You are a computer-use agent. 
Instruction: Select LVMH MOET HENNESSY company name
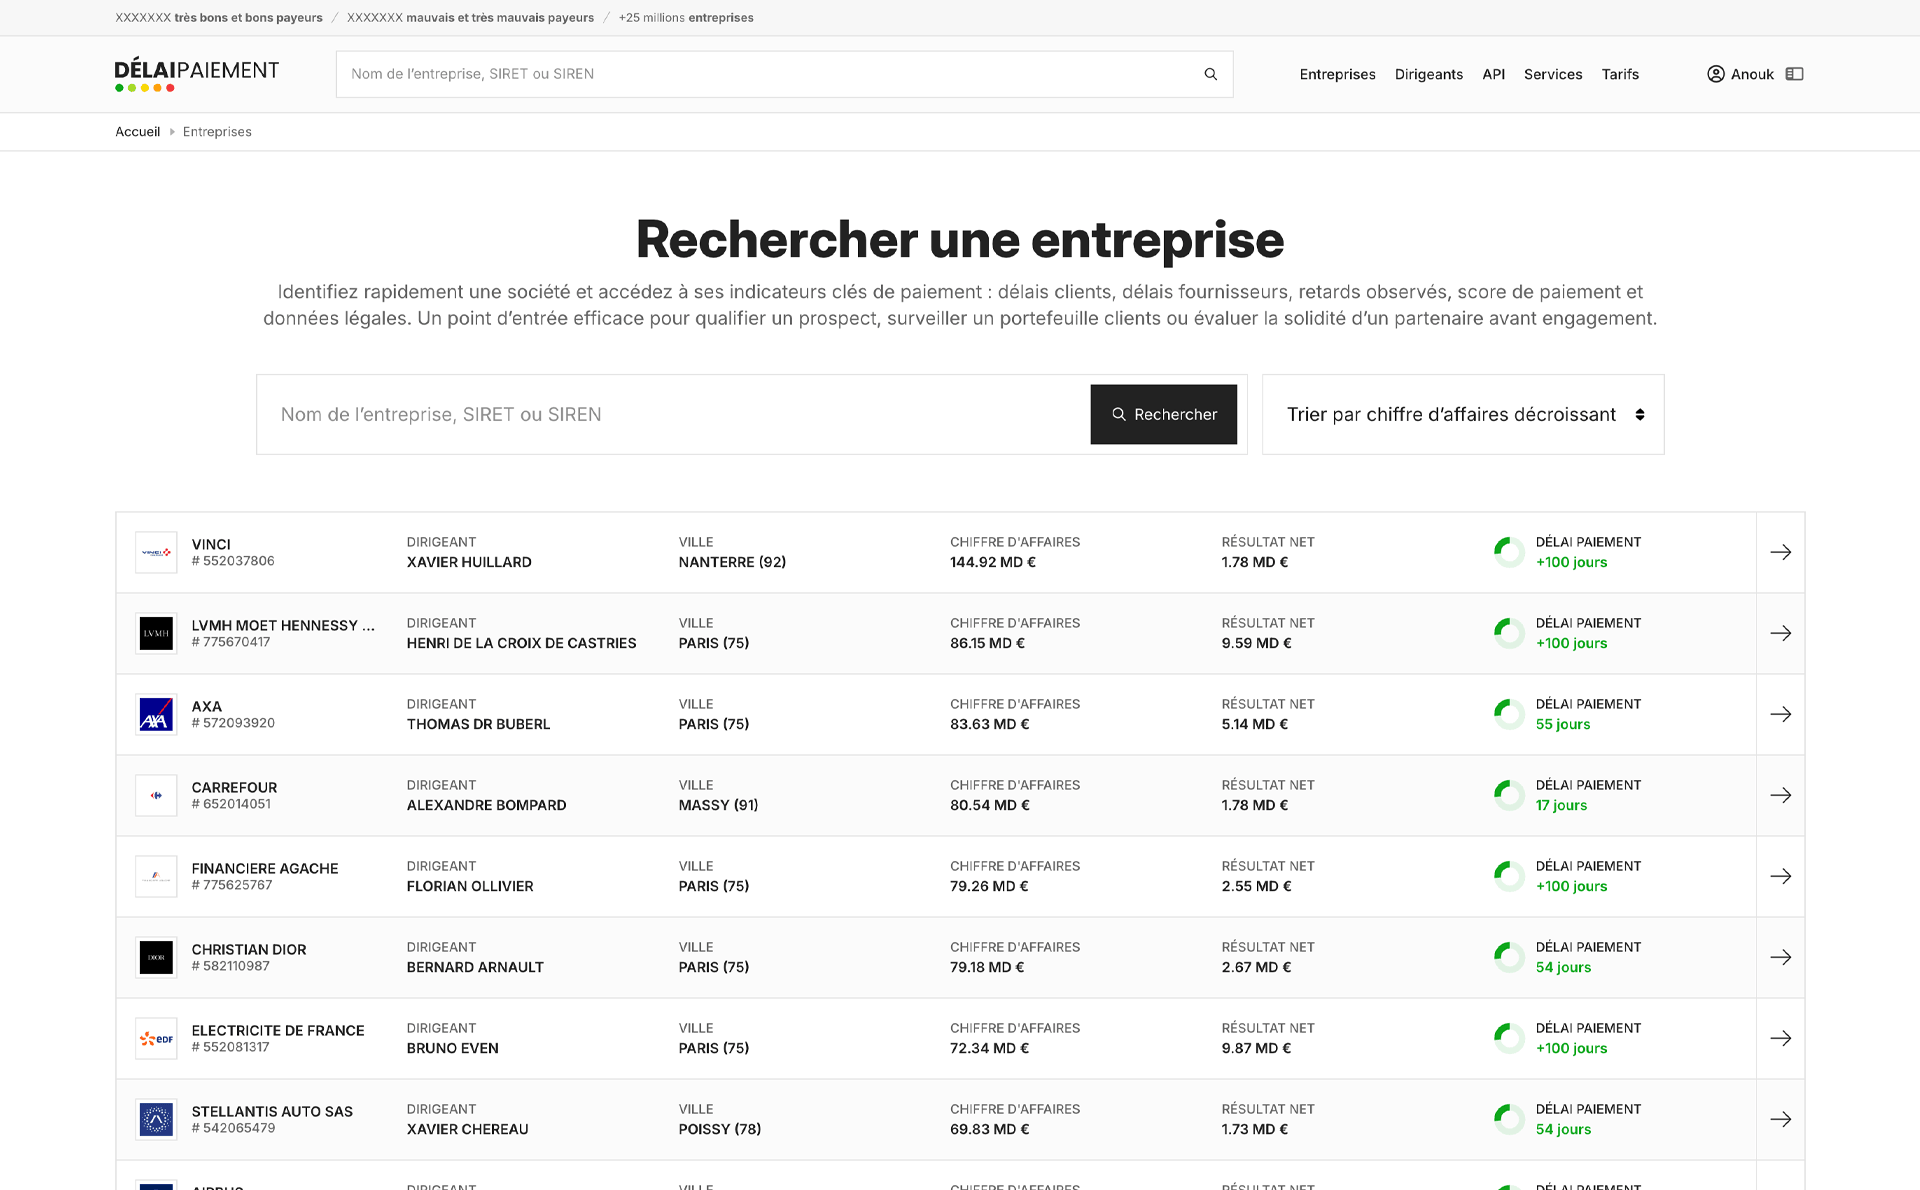click(283, 625)
